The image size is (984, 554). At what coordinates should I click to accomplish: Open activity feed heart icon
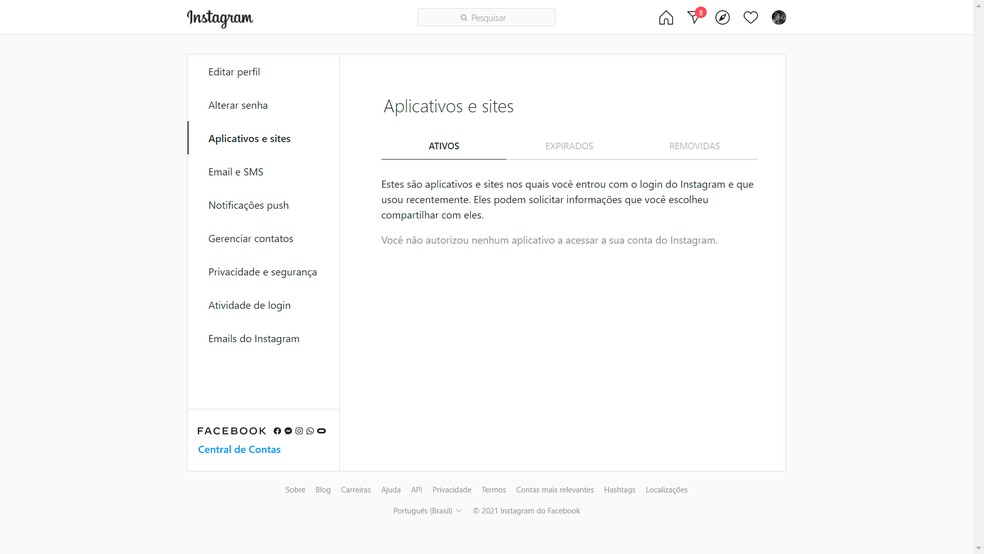(751, 18)
